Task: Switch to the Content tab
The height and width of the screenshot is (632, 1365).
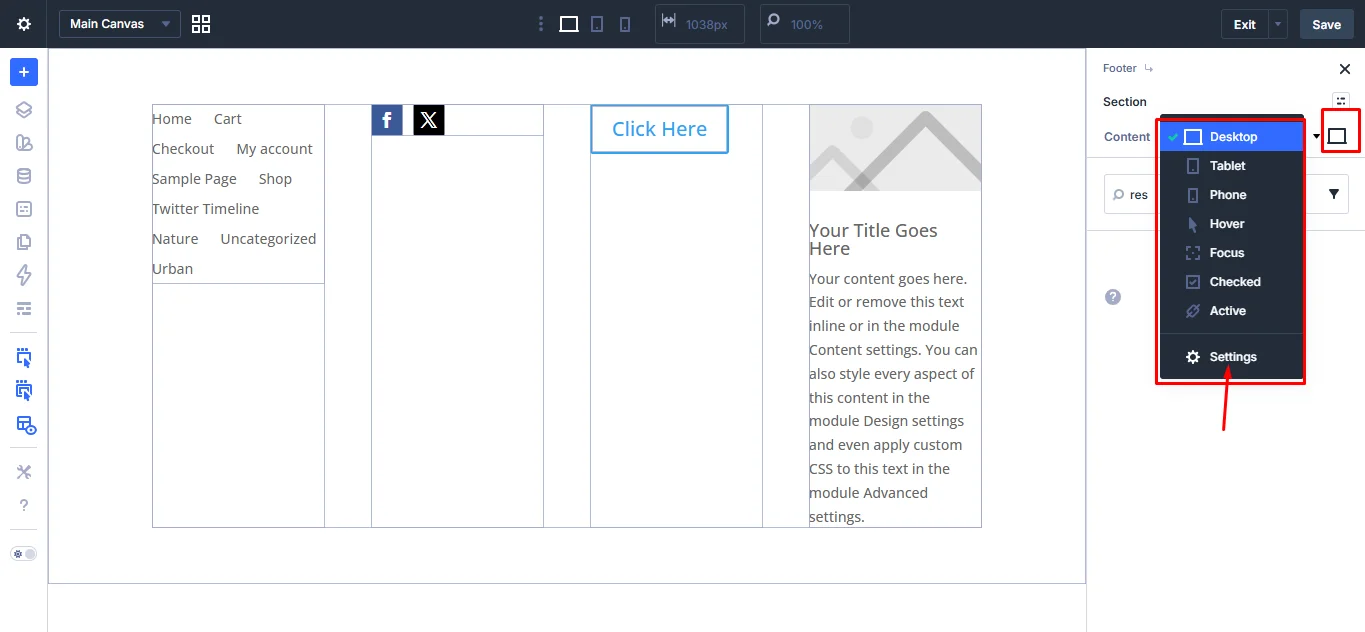Action: 1127,137
